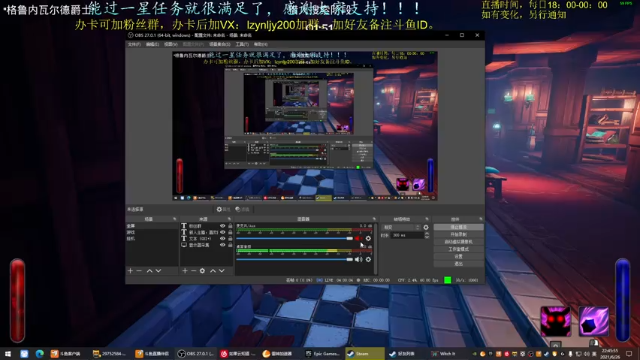Undock the Scenes panel via header icon
This screenshot has height=360, width=640.
[175, 219]
